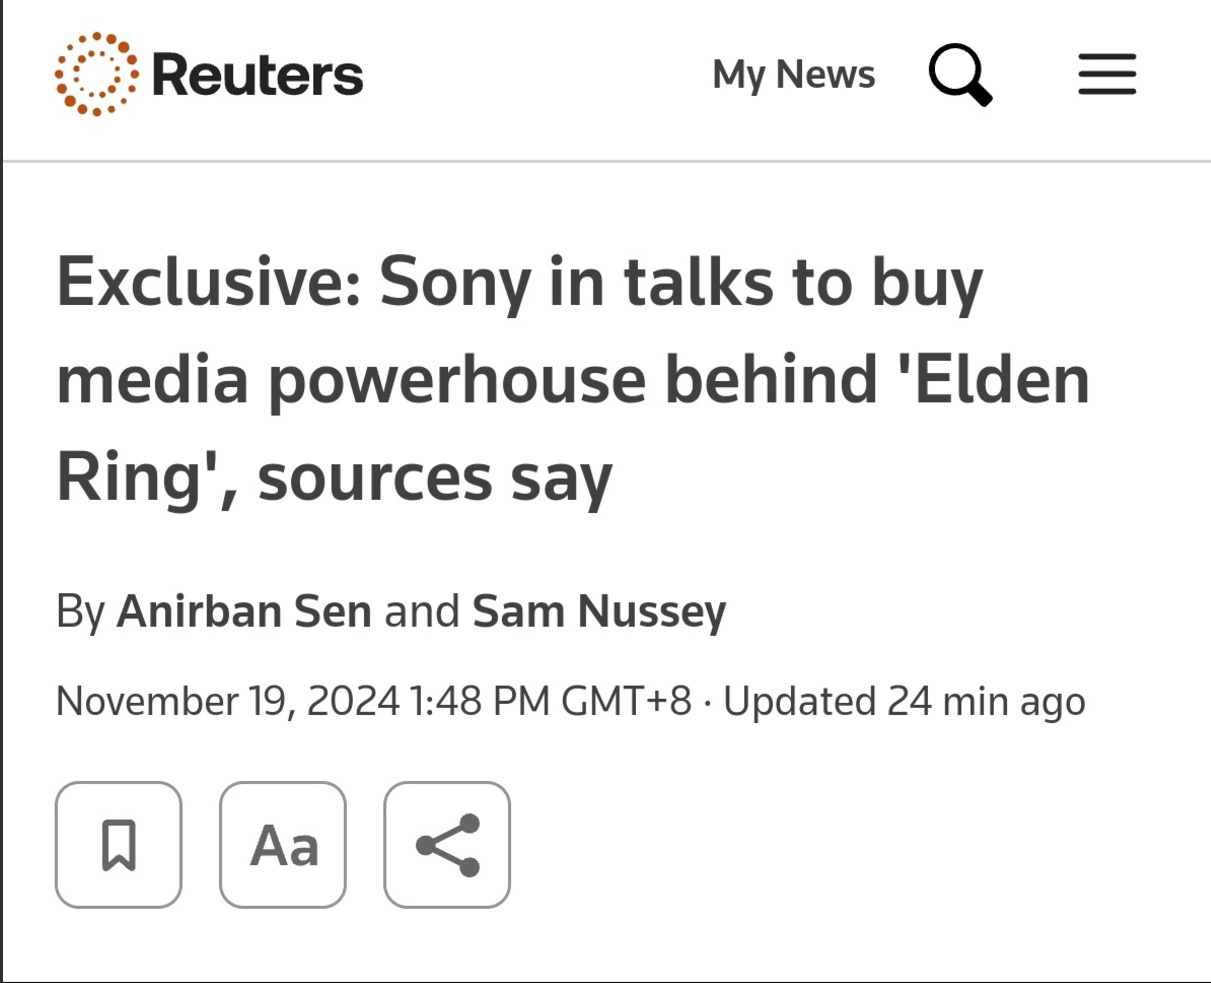The width and height of the screenshot is (1211, 983).
Task: Click the Reuters wordmark text
Action: (x=257, y=75)
